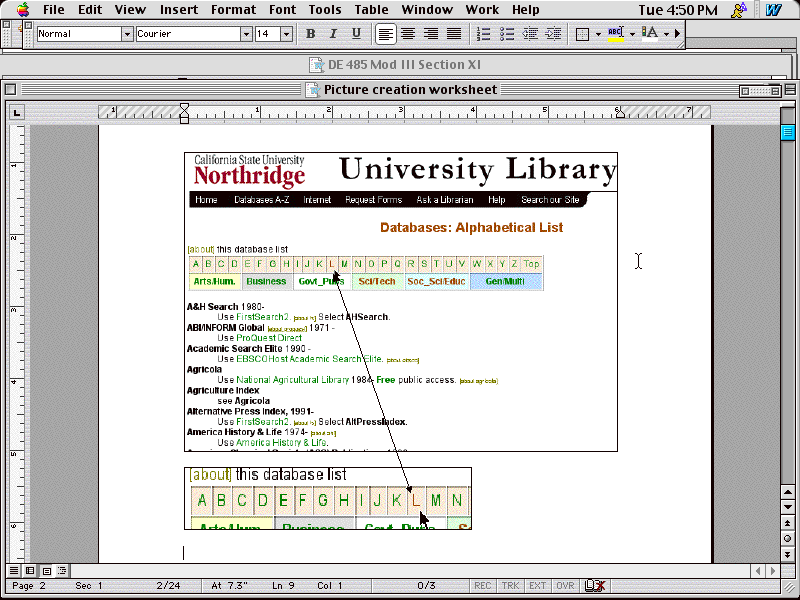This screenshot has width=800, height=600.
Task: Select the University Library web page picture
Action: coord(401,302)
